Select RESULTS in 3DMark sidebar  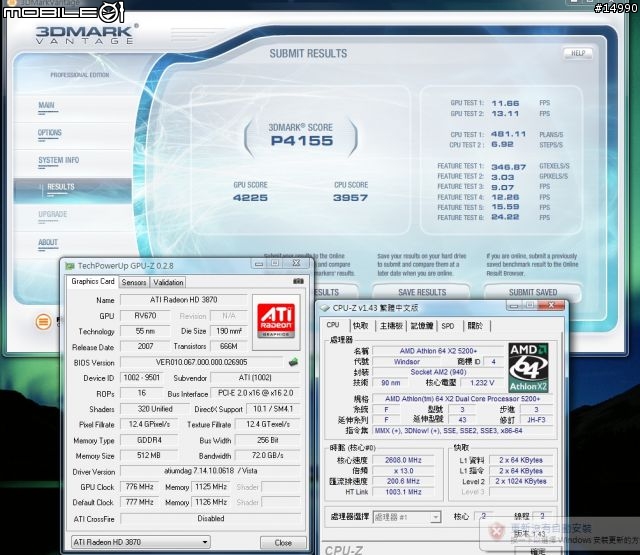73,191
